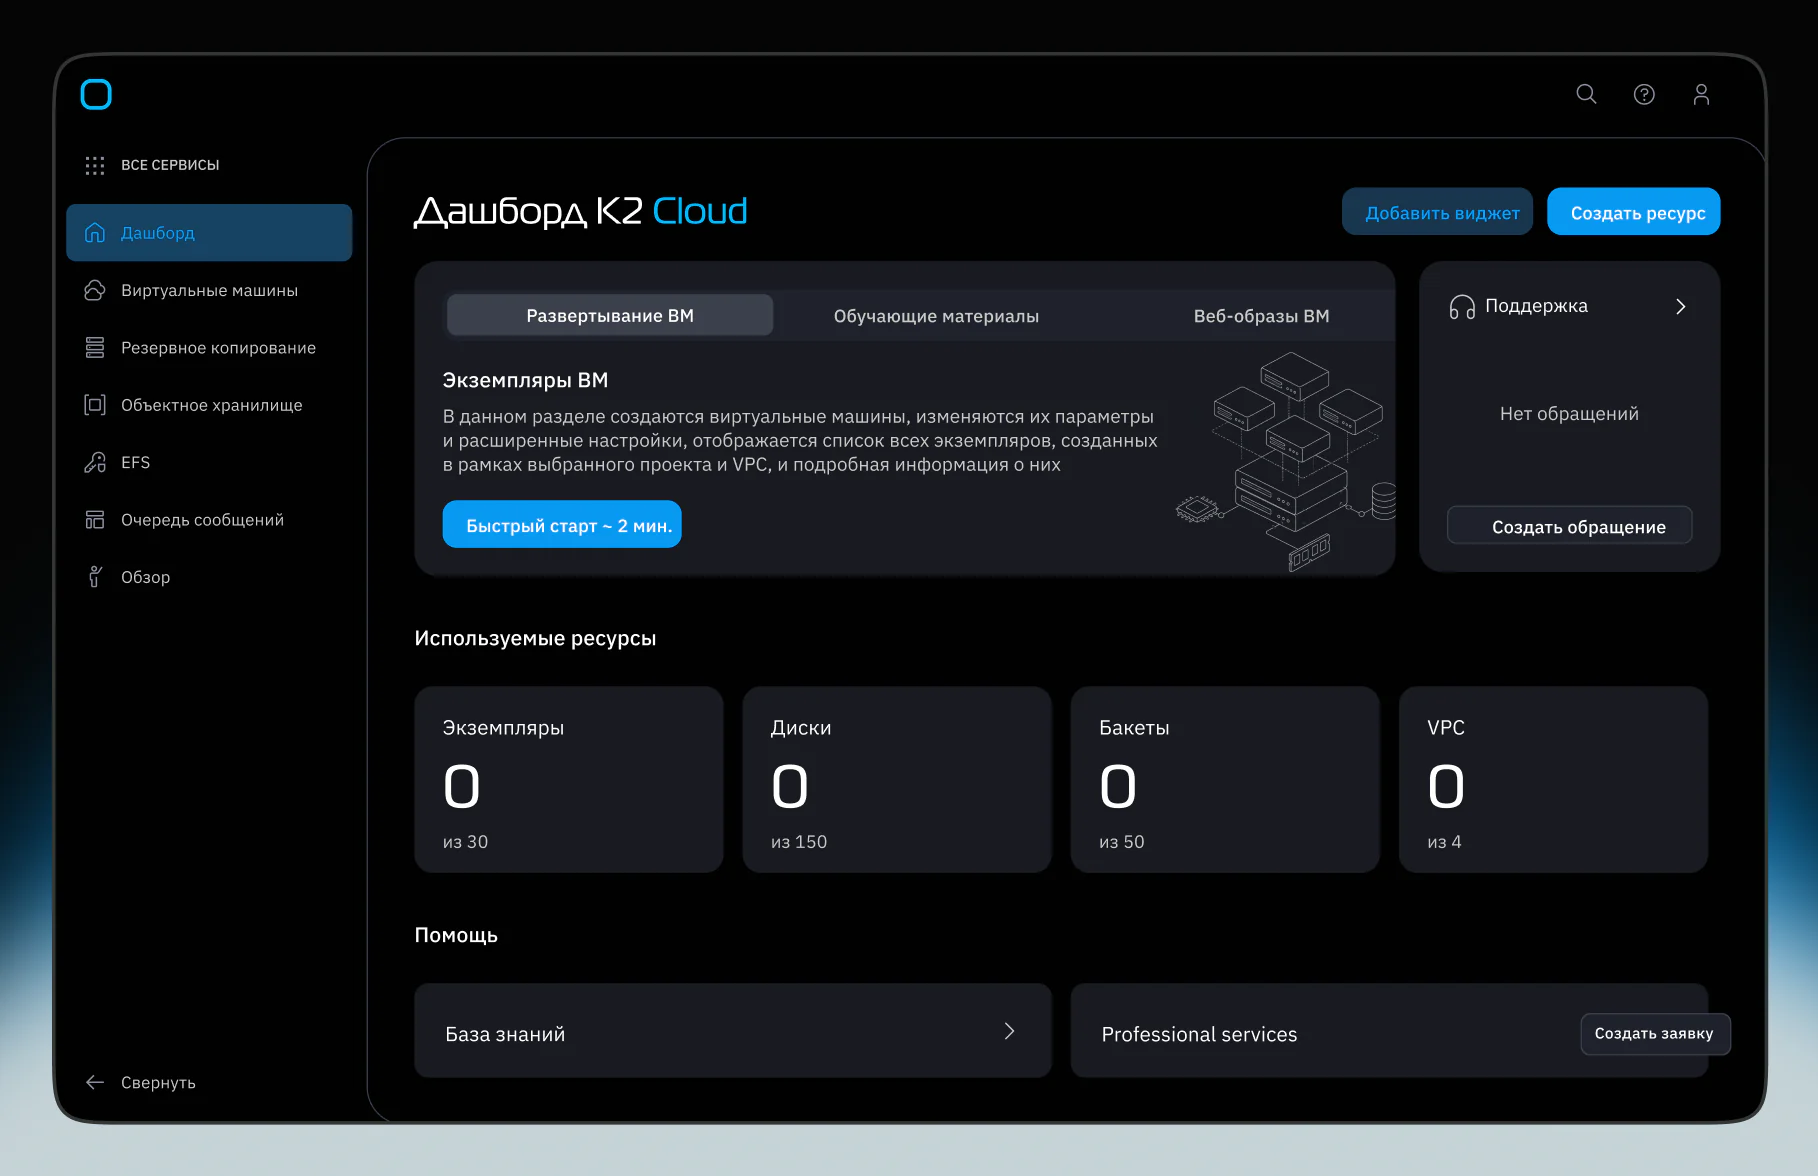The image size is (1818, 1176).
Task: Open the Professional services card
Action: (1389, 1031)
